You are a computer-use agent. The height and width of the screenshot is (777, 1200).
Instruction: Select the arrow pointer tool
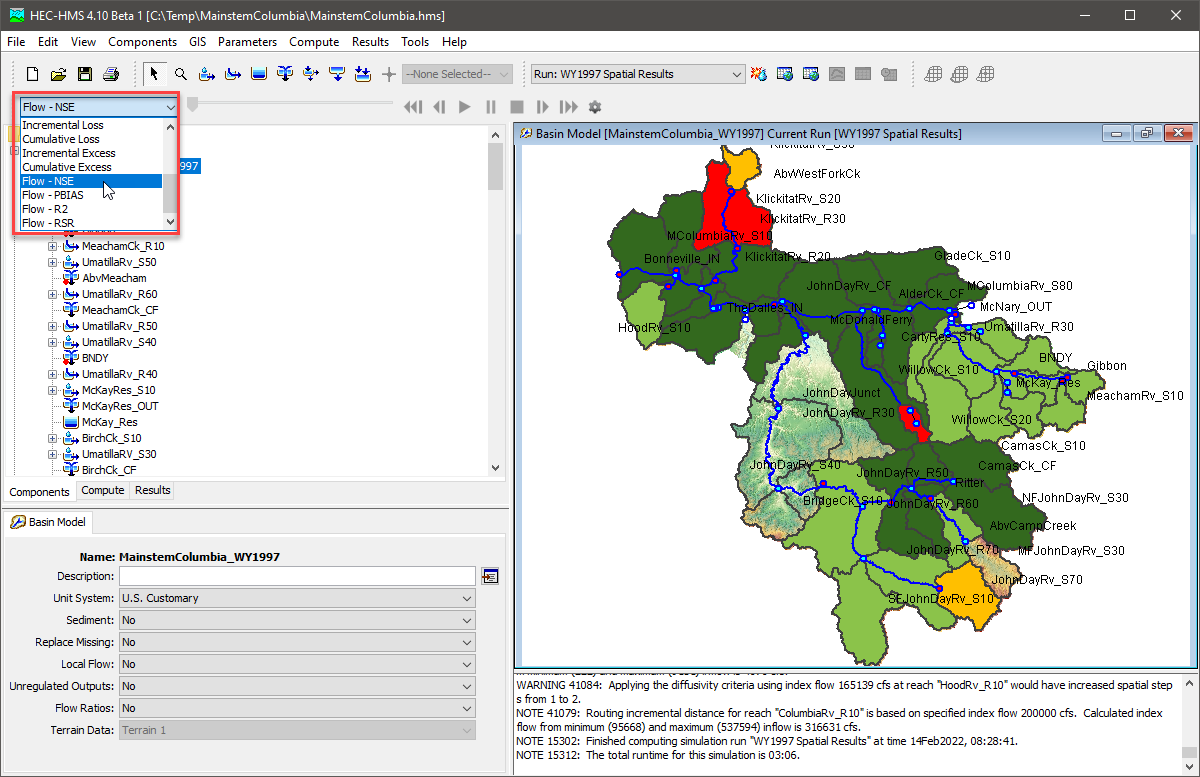tap(155, 74)
